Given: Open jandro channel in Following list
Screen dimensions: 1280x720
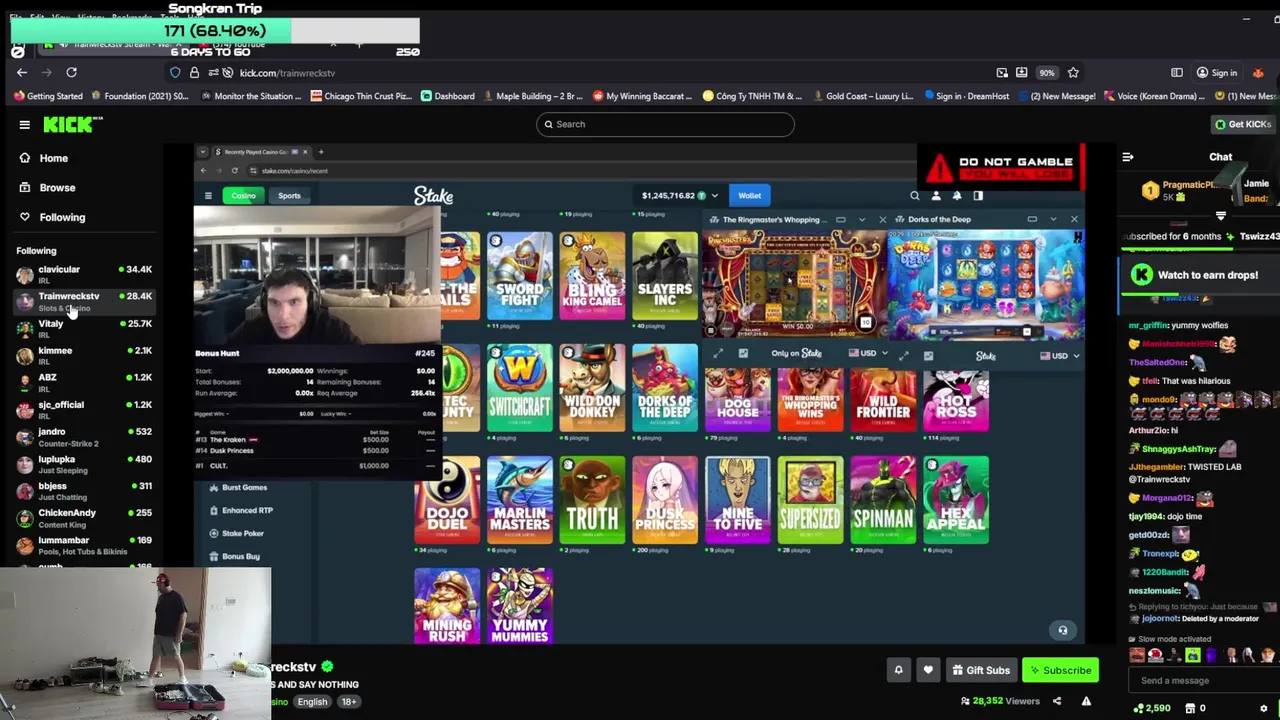Looking at the screenshot, I should [84, 436].
